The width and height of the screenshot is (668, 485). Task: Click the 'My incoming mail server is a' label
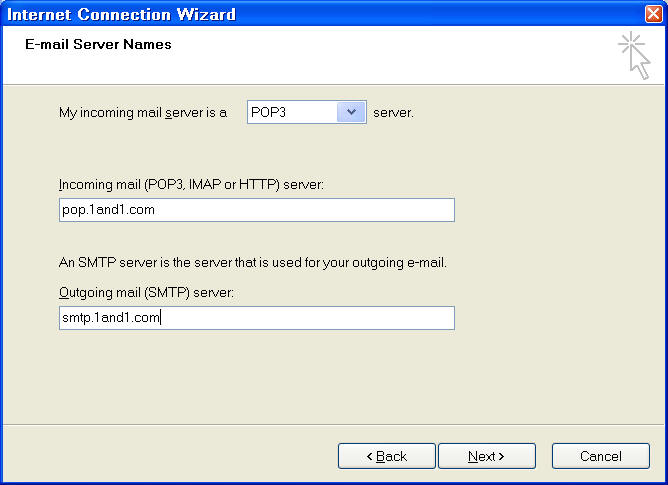coord(143,112)
